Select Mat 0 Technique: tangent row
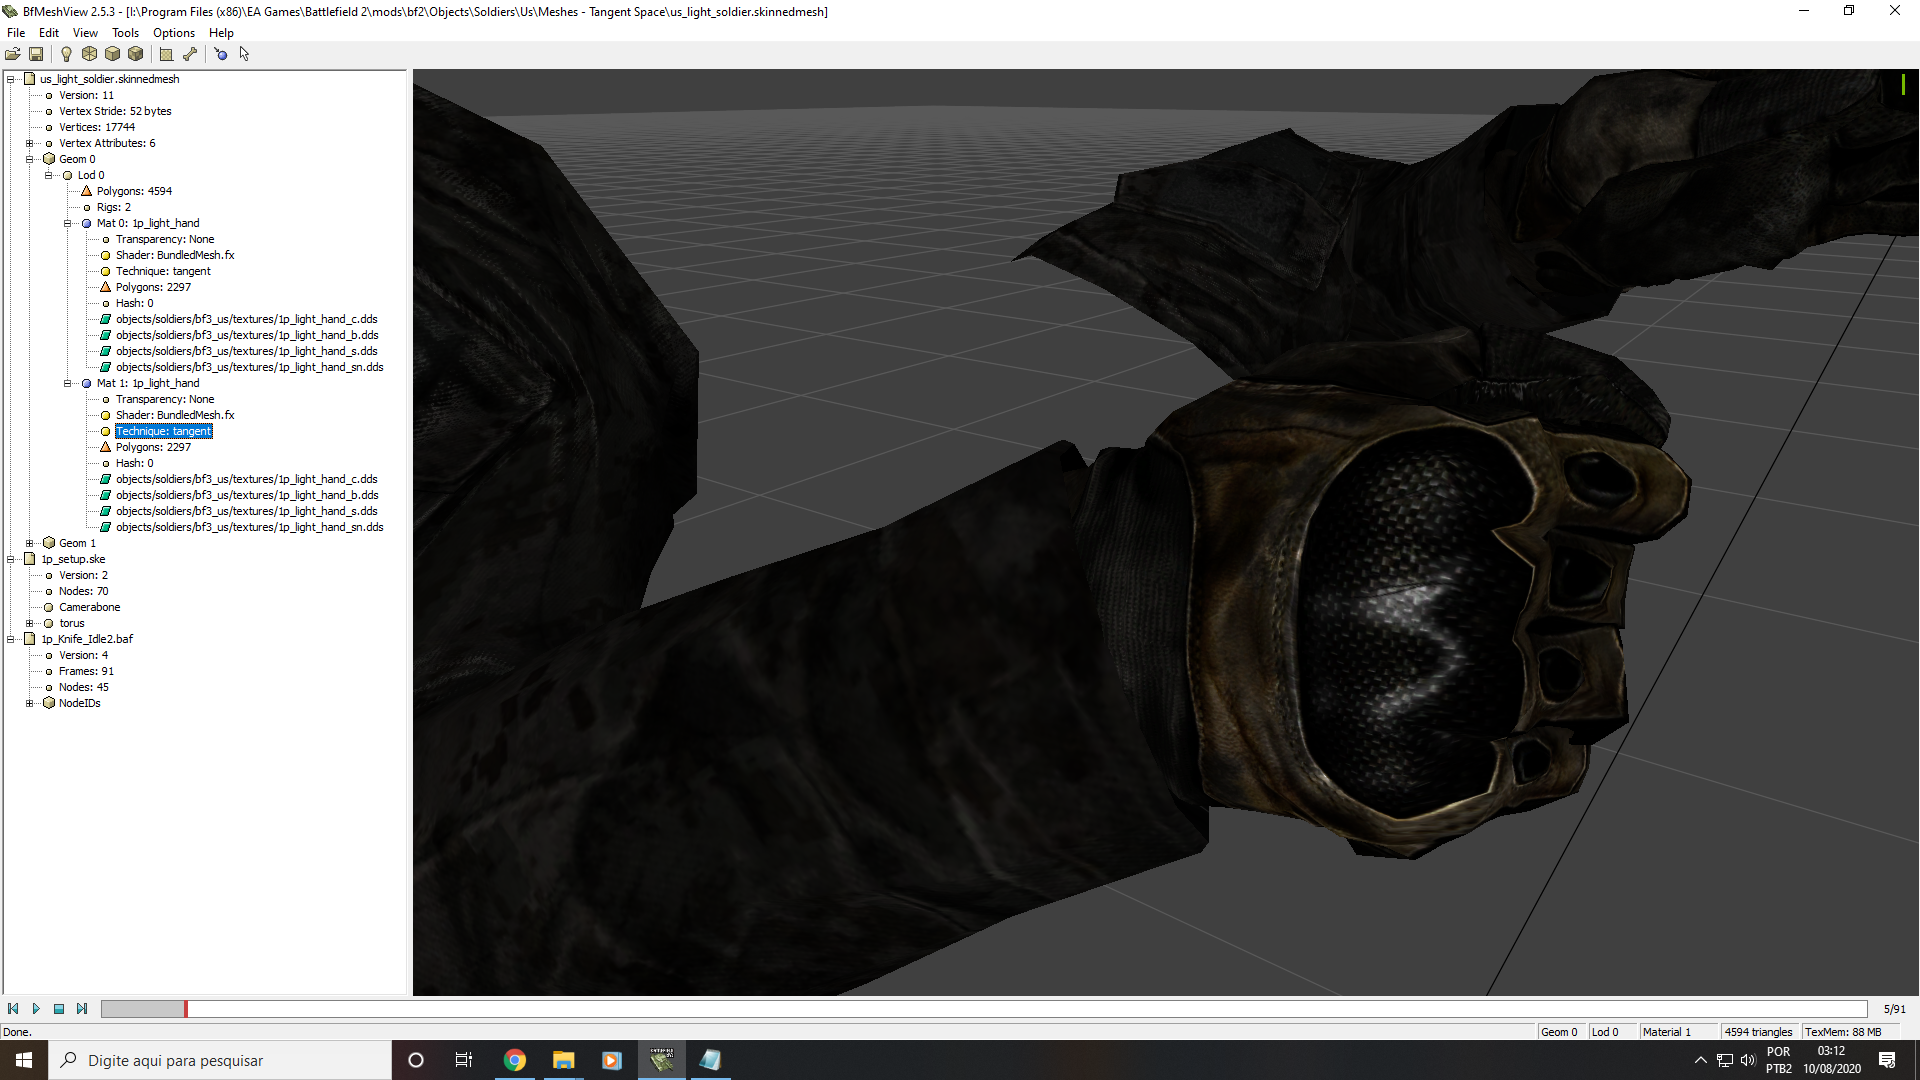The width and height of the screenshot is (1920, 1080). point(163,271)
